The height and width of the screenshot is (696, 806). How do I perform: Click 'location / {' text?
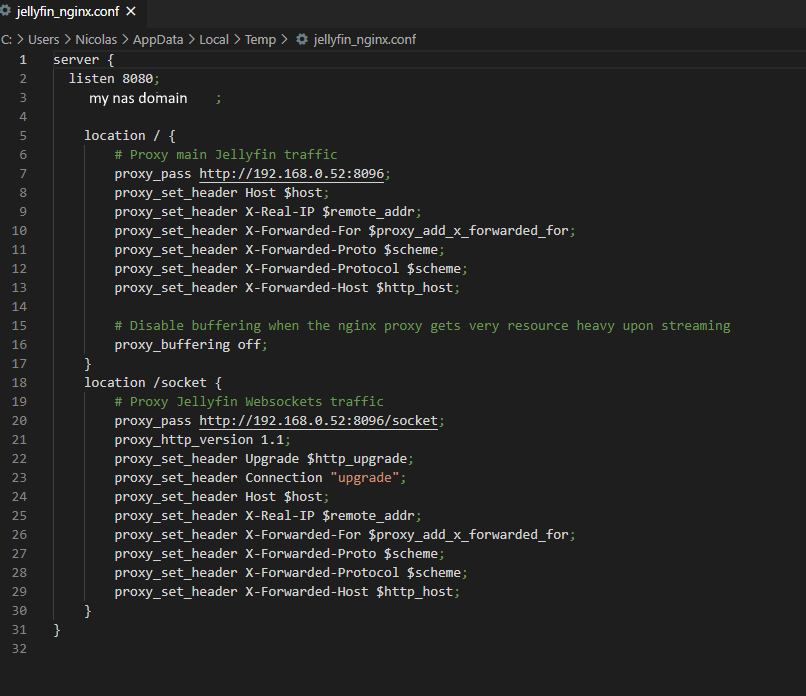tap(130, 136)
